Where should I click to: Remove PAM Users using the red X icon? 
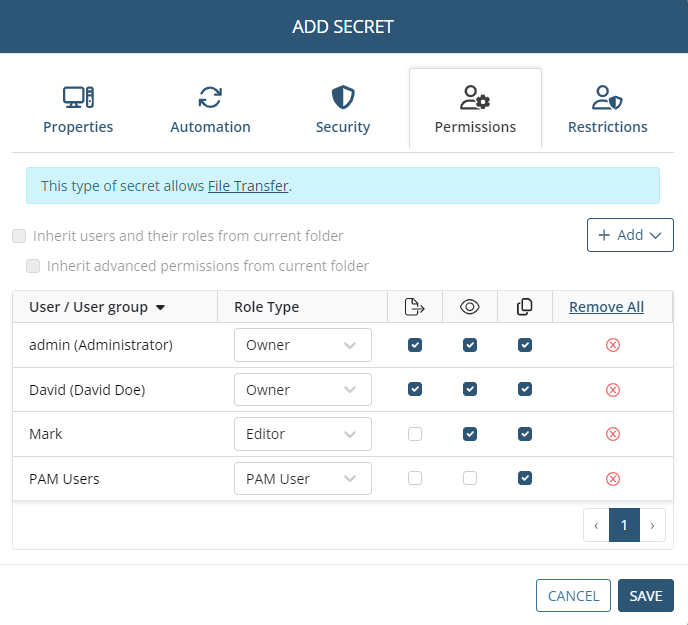coord(613,479)
